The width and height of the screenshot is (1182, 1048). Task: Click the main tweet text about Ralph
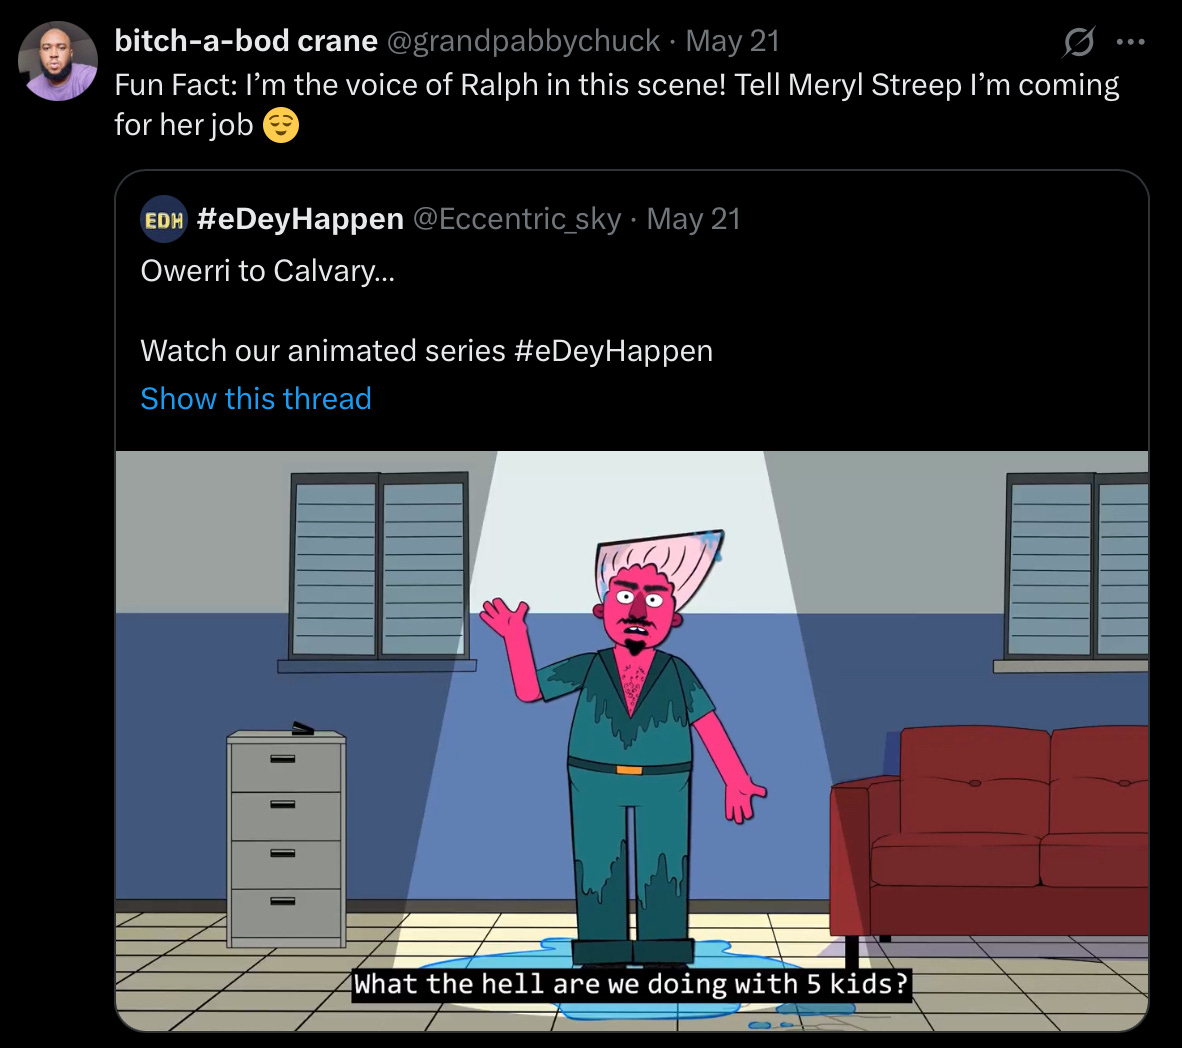[x=617, y=105]
